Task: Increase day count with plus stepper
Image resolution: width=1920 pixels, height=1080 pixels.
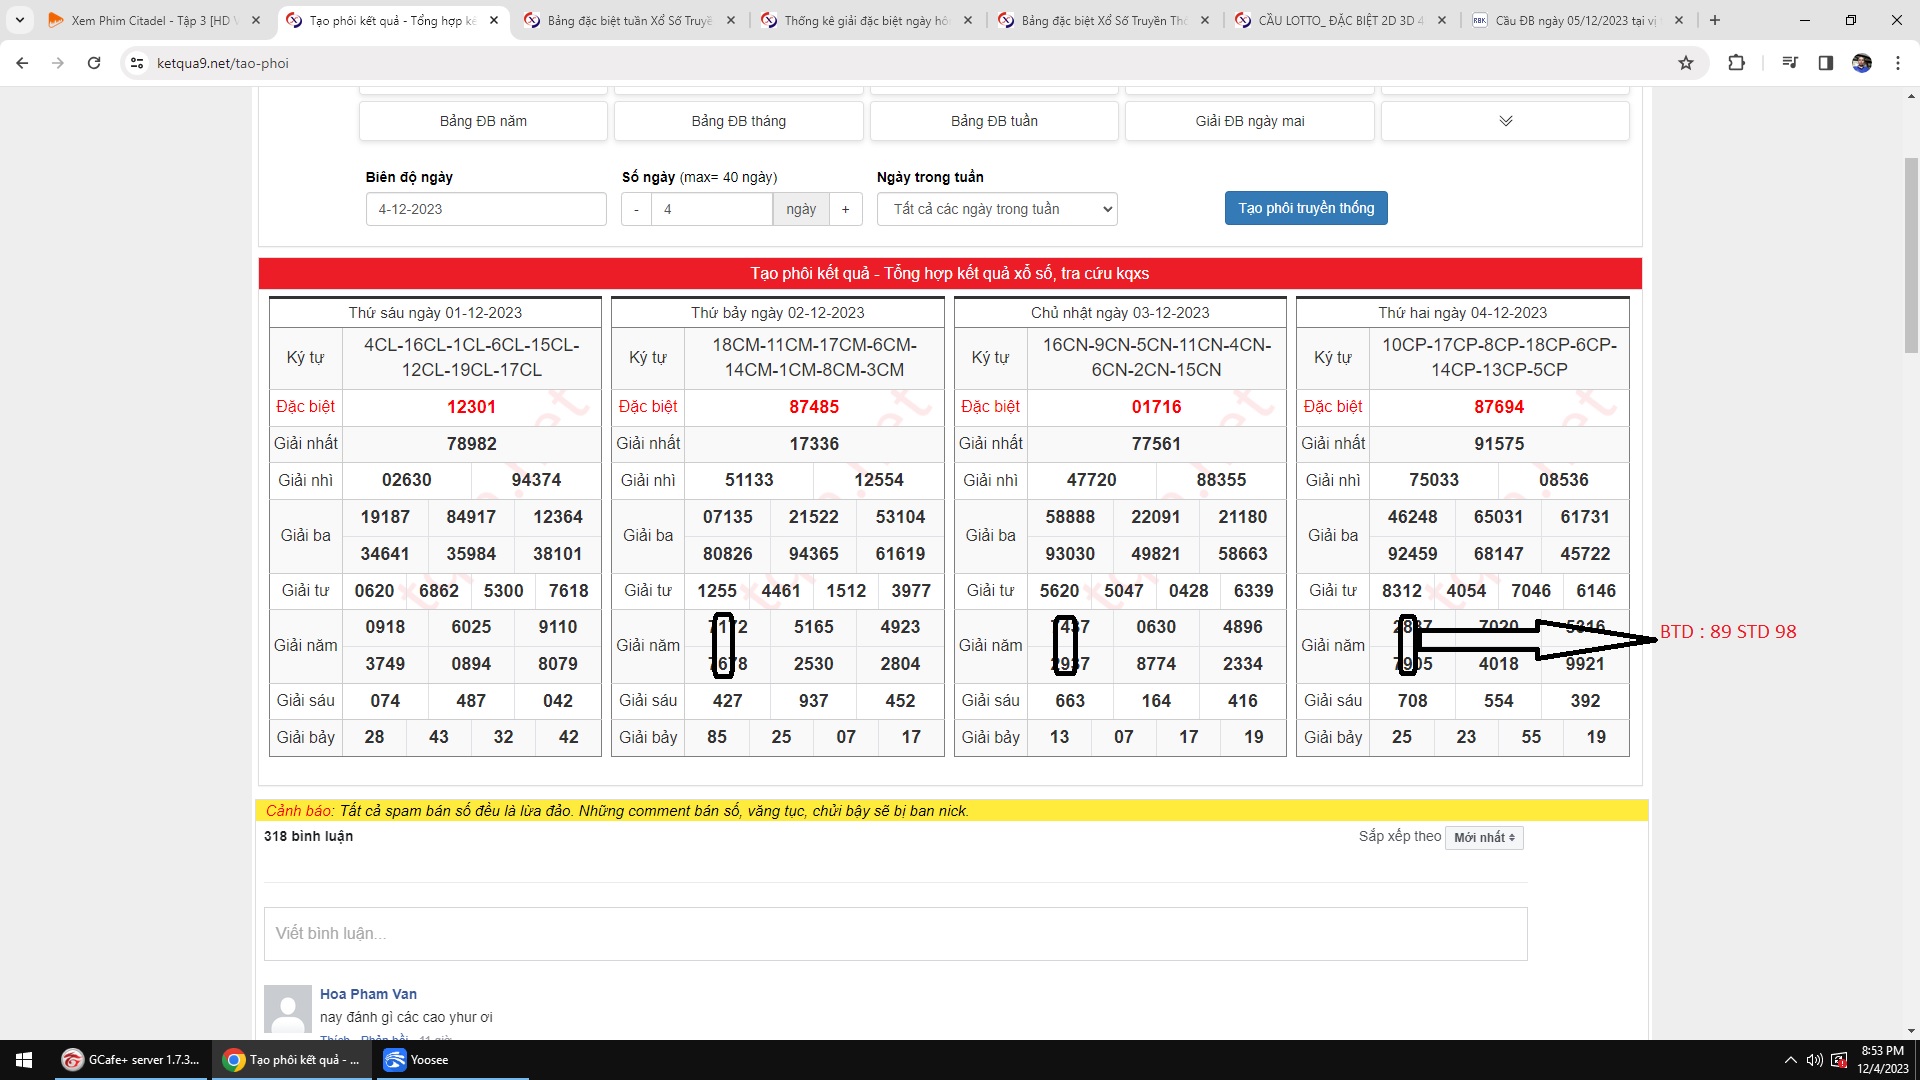Action: tap(845, 209)
